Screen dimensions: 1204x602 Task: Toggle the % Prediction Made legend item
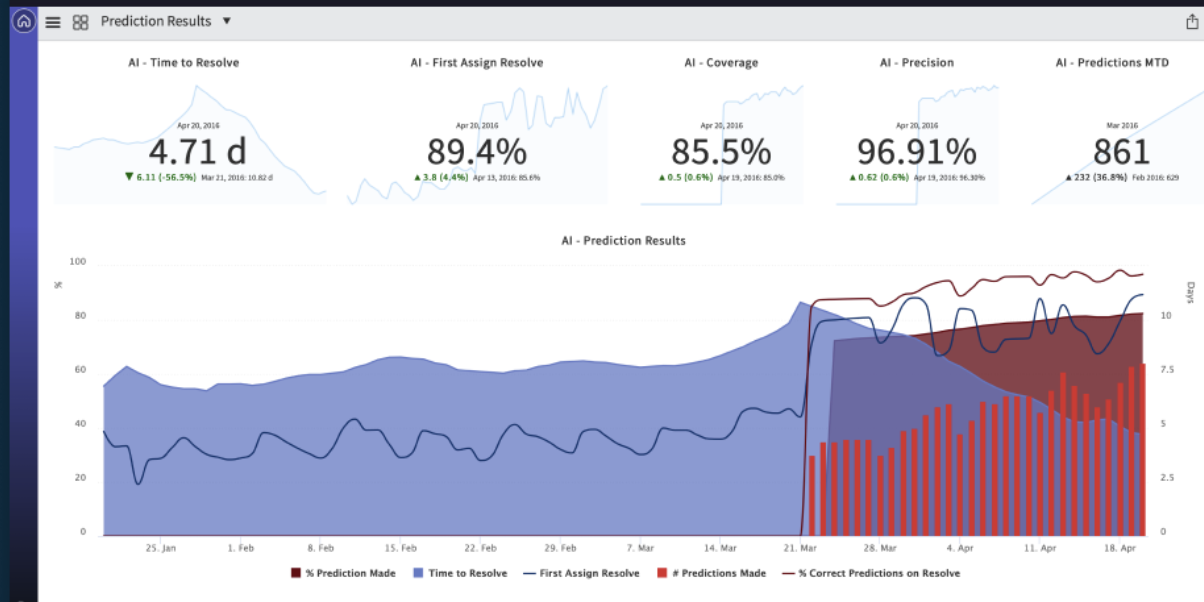click(x=343, y=573)
